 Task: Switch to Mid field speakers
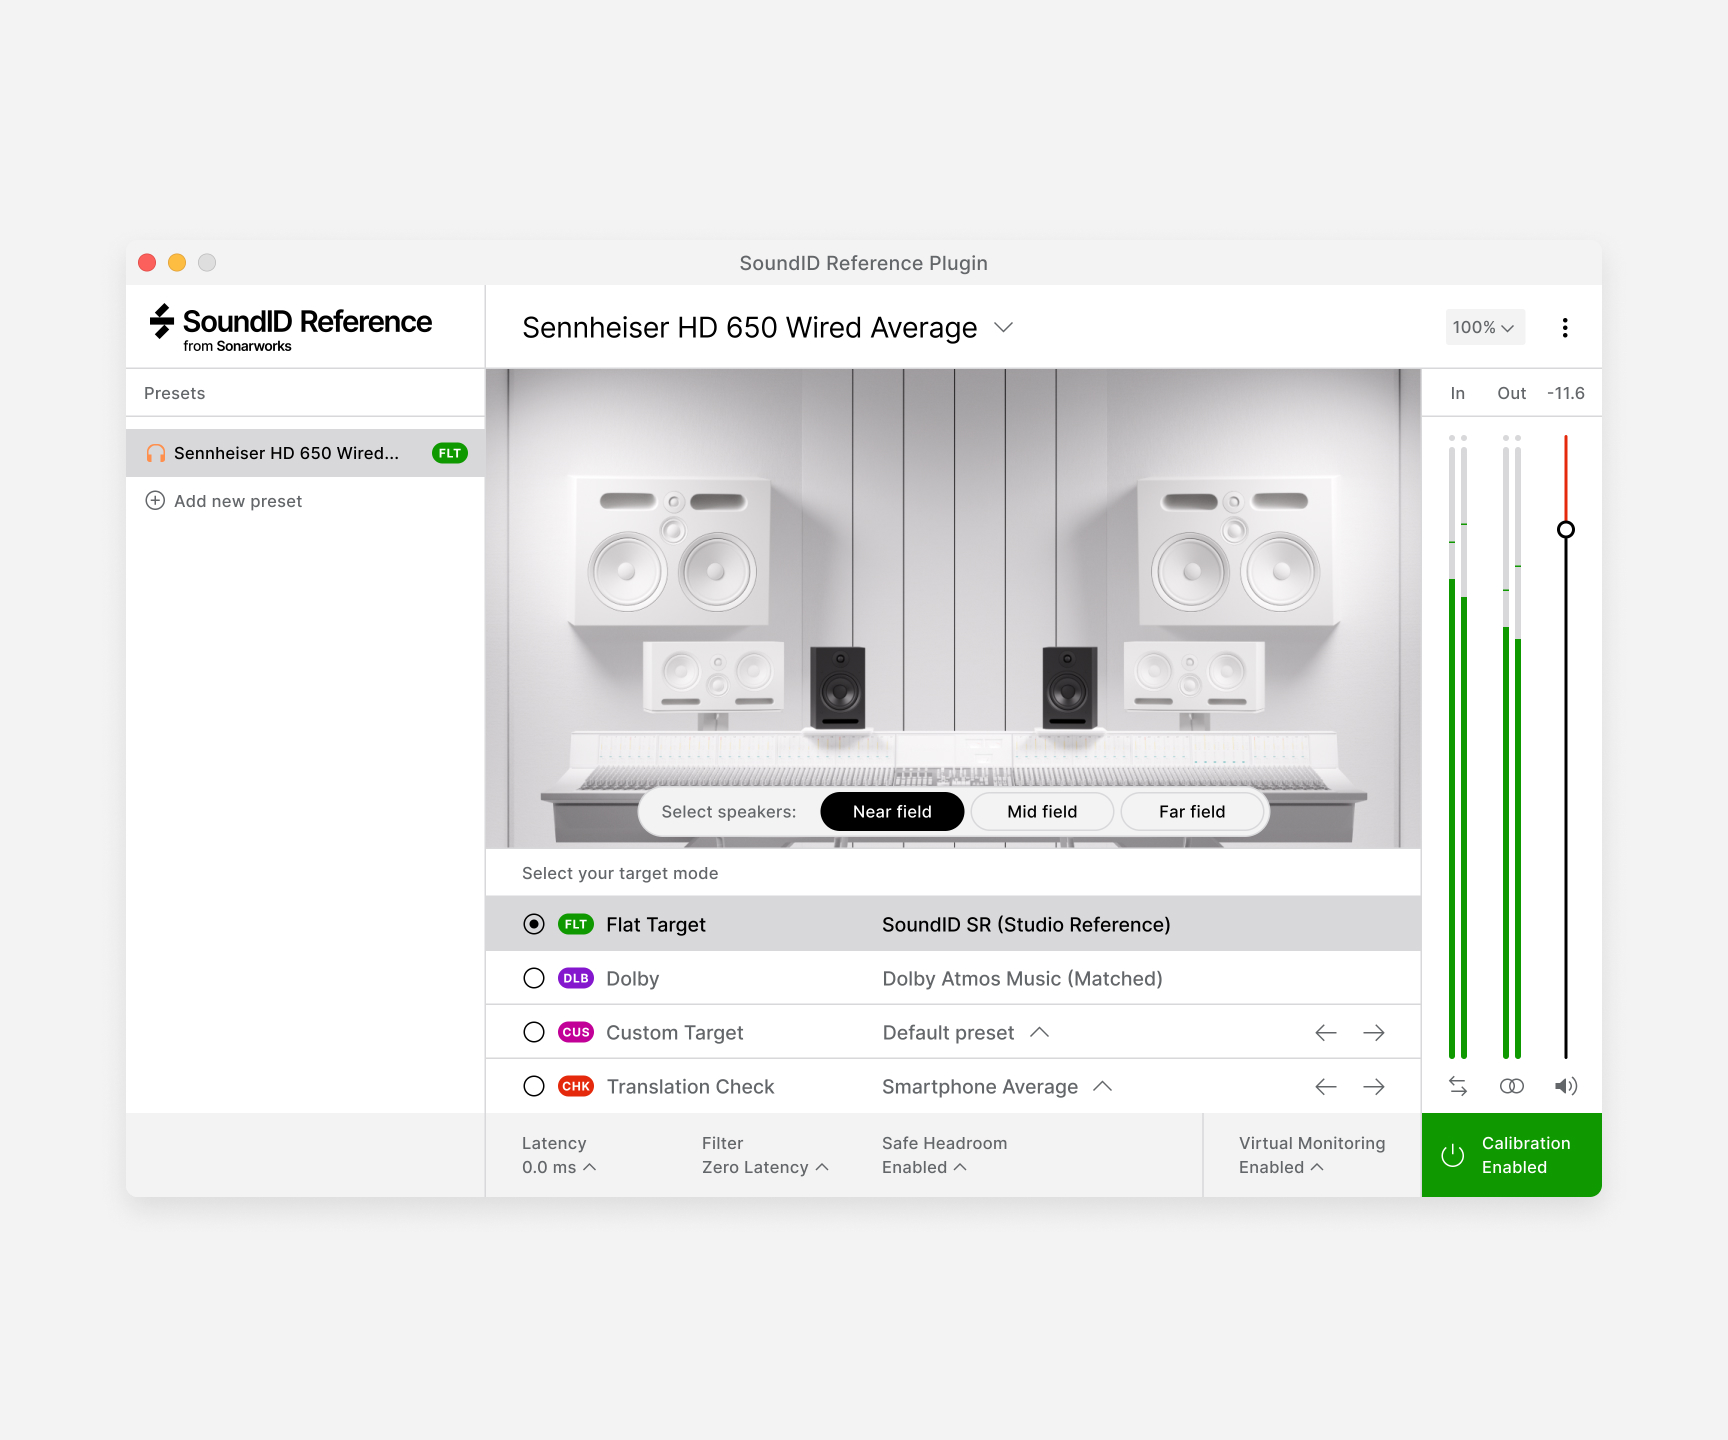[1041, 811]
